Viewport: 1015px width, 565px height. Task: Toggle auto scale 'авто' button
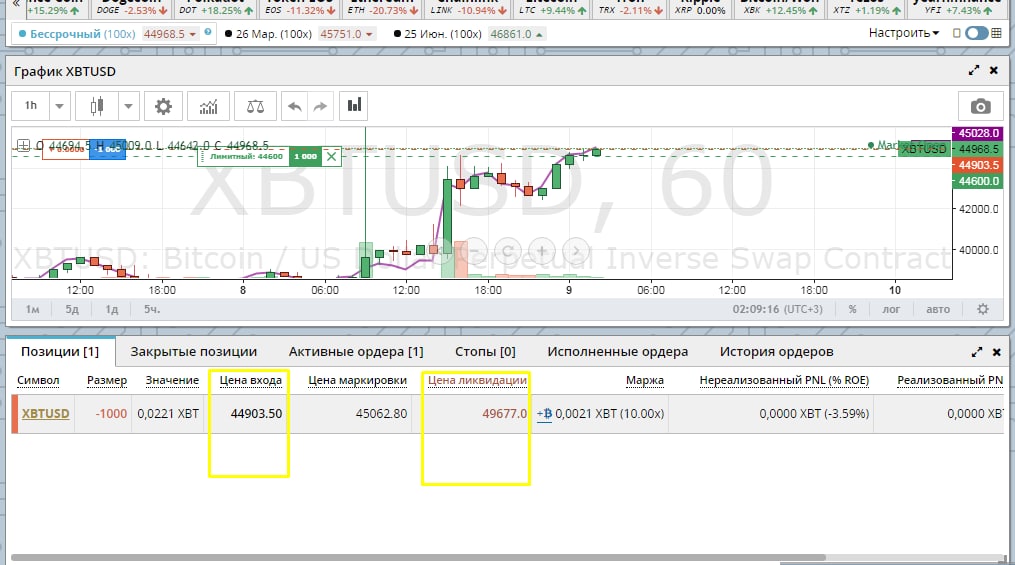(x=938, y=309)
